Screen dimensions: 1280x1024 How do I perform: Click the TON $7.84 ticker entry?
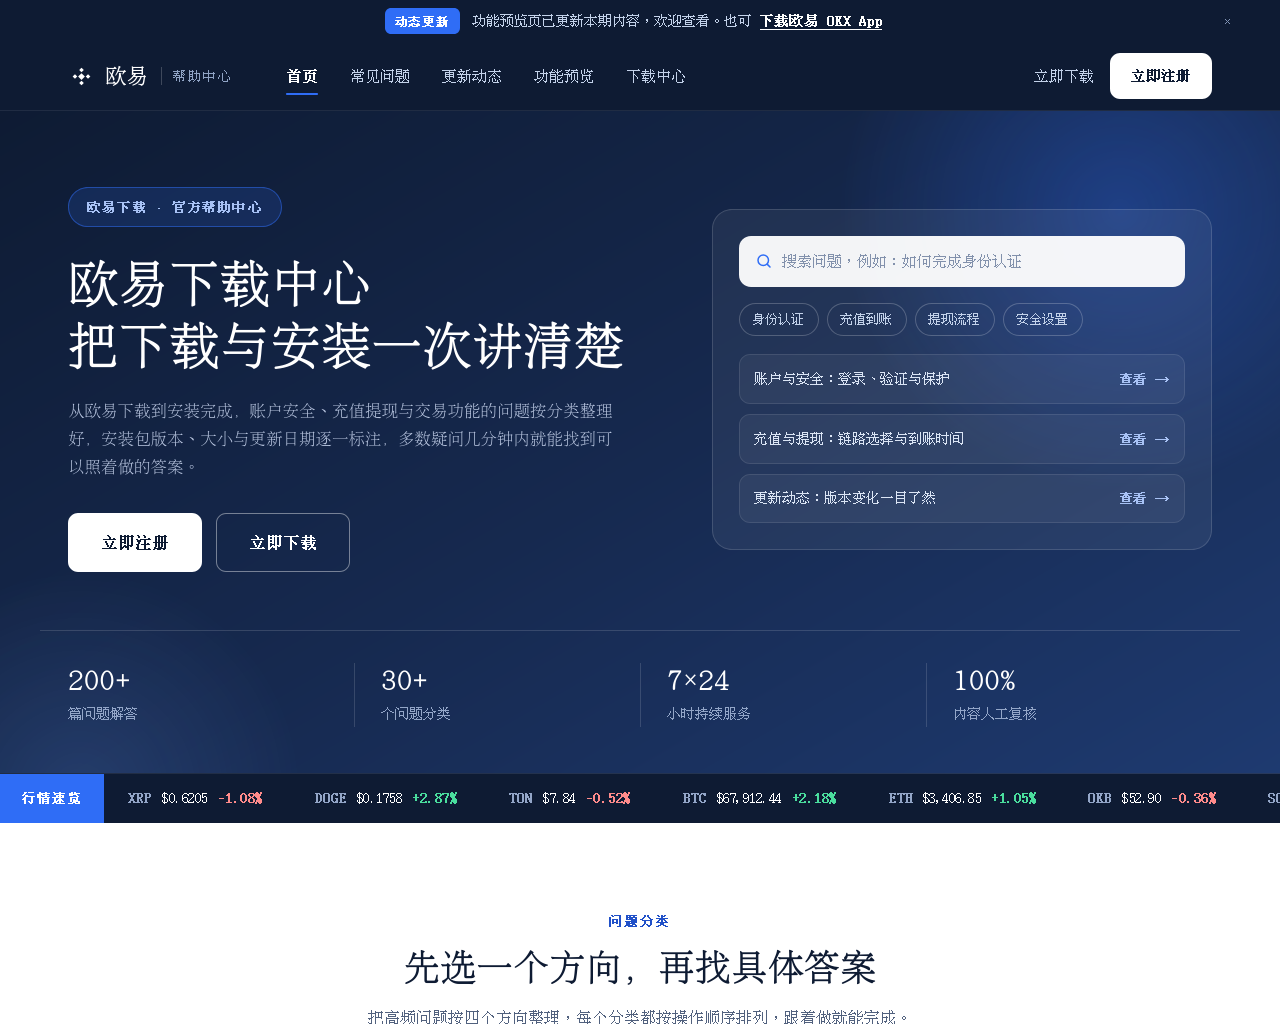[570, 798]
